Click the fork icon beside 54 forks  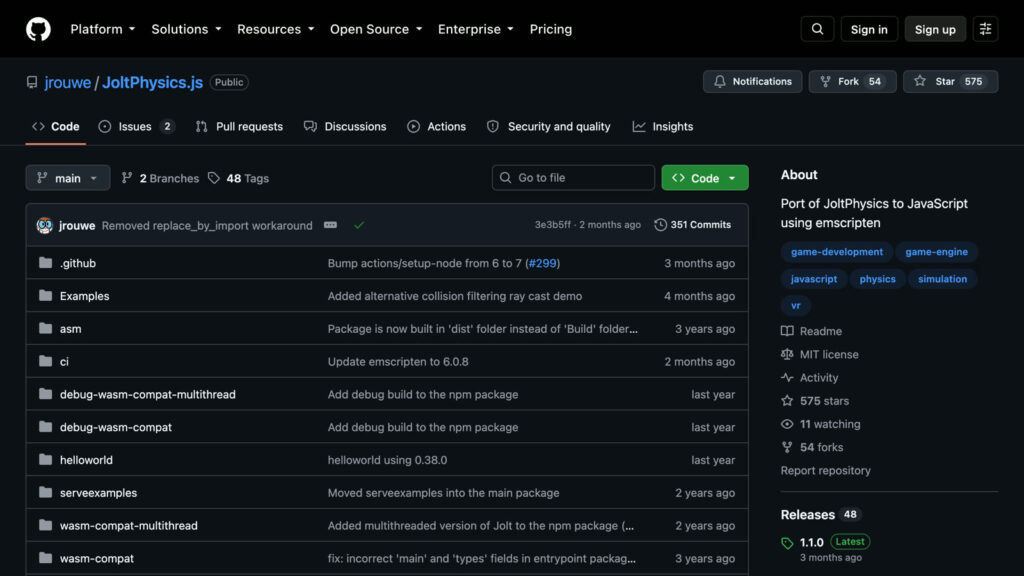click(787, 447)
